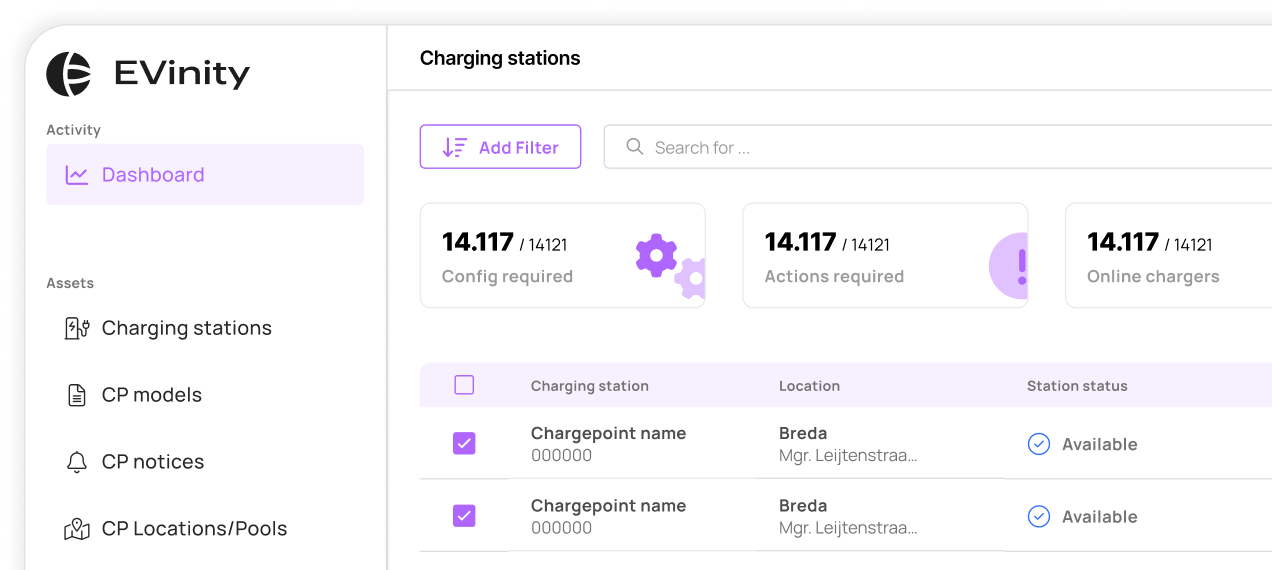This screenshot has height=570, width=1272.
Task: Click the Dashboard chart icon
Action: point(77,175)
